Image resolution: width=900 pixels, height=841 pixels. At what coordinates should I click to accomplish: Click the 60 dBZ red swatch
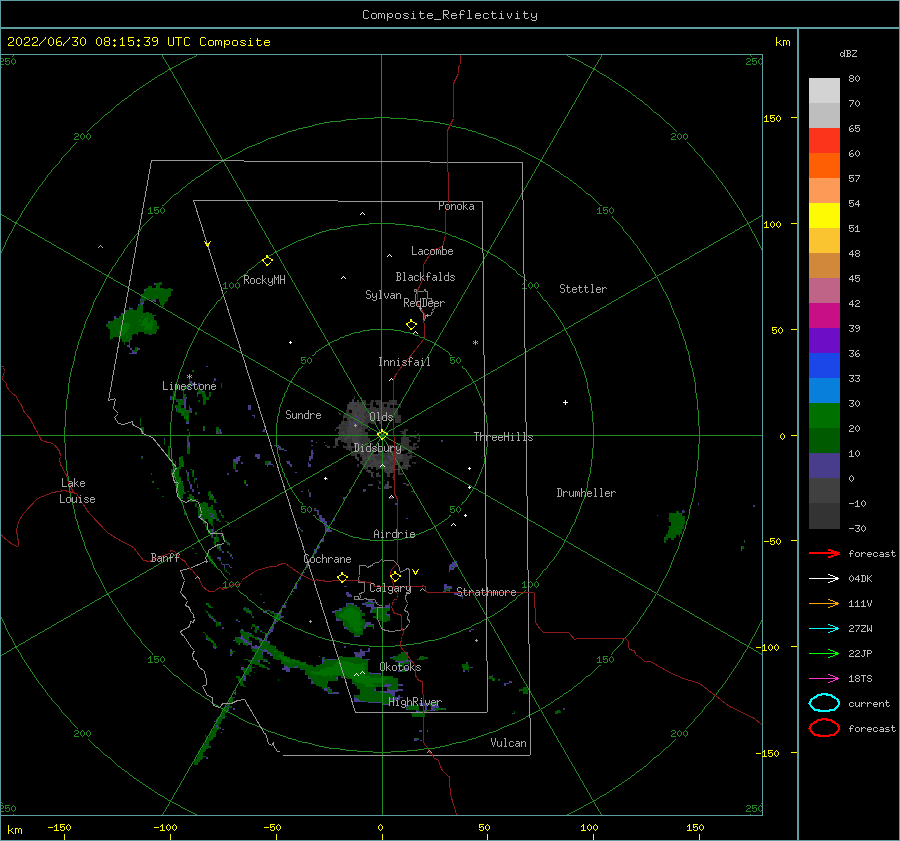[824, 140]
